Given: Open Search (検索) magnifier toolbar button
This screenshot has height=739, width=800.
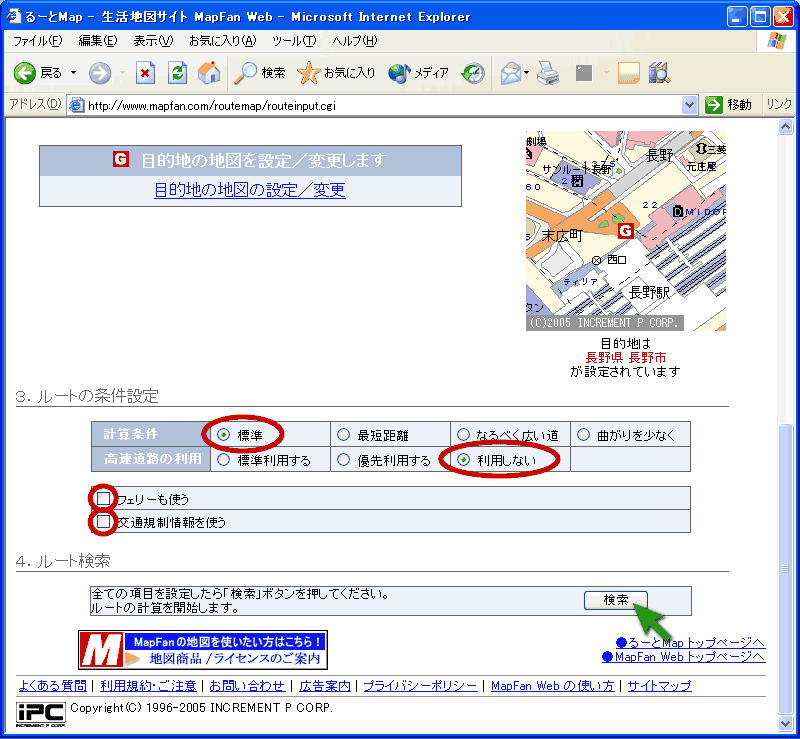Looking at the screenshot, I should click(x=260, y=73).
